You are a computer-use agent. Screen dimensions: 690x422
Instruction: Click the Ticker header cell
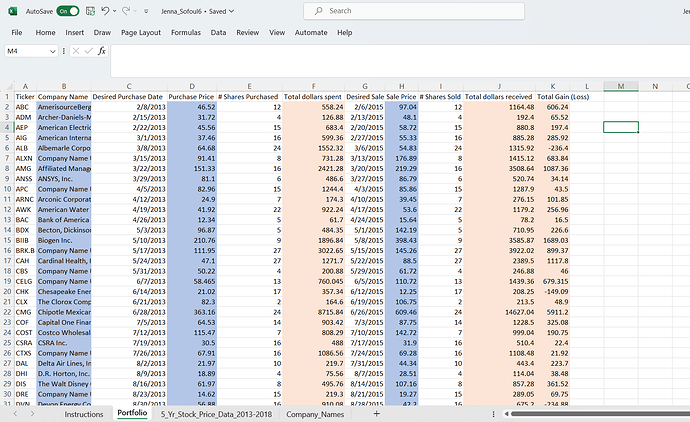click(25, 97)
